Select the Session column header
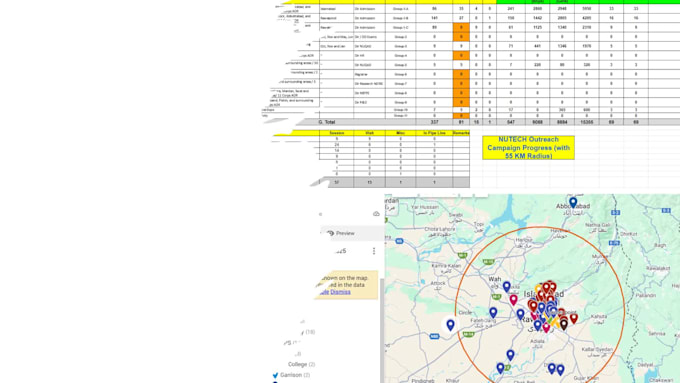The width and height of the screenshot is (680, 383). click(337, 133)
